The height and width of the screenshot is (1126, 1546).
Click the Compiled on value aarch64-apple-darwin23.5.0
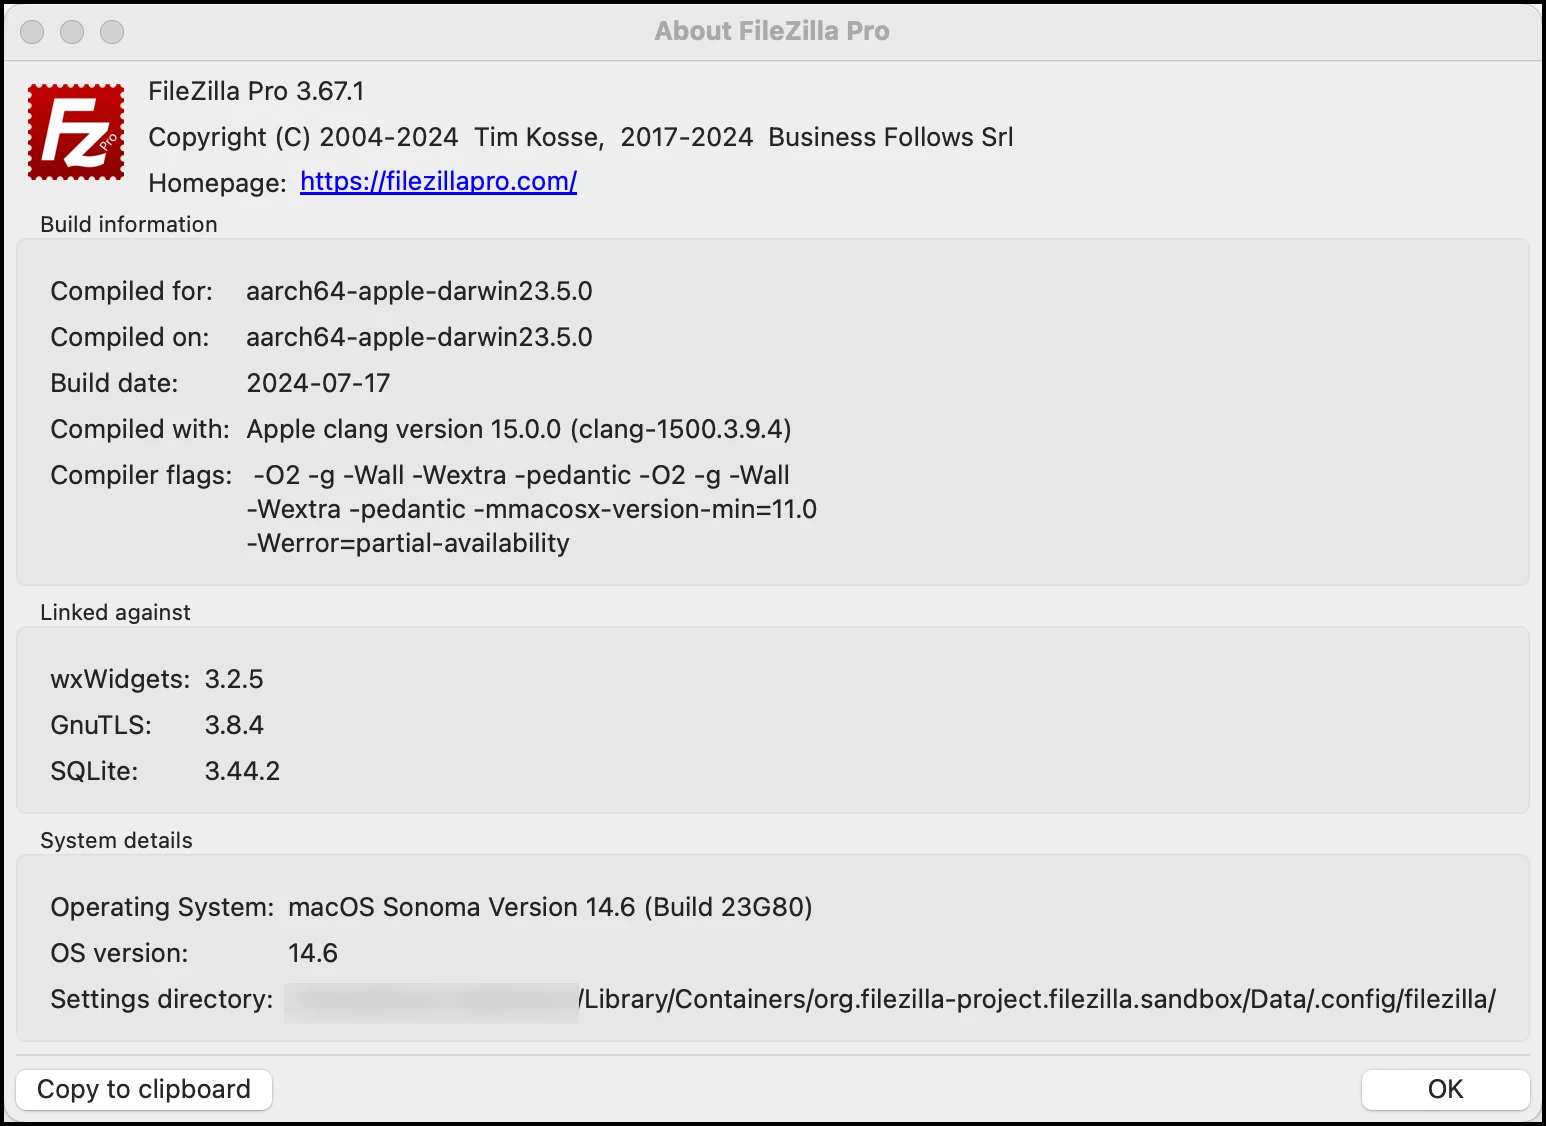pos(419,337)
